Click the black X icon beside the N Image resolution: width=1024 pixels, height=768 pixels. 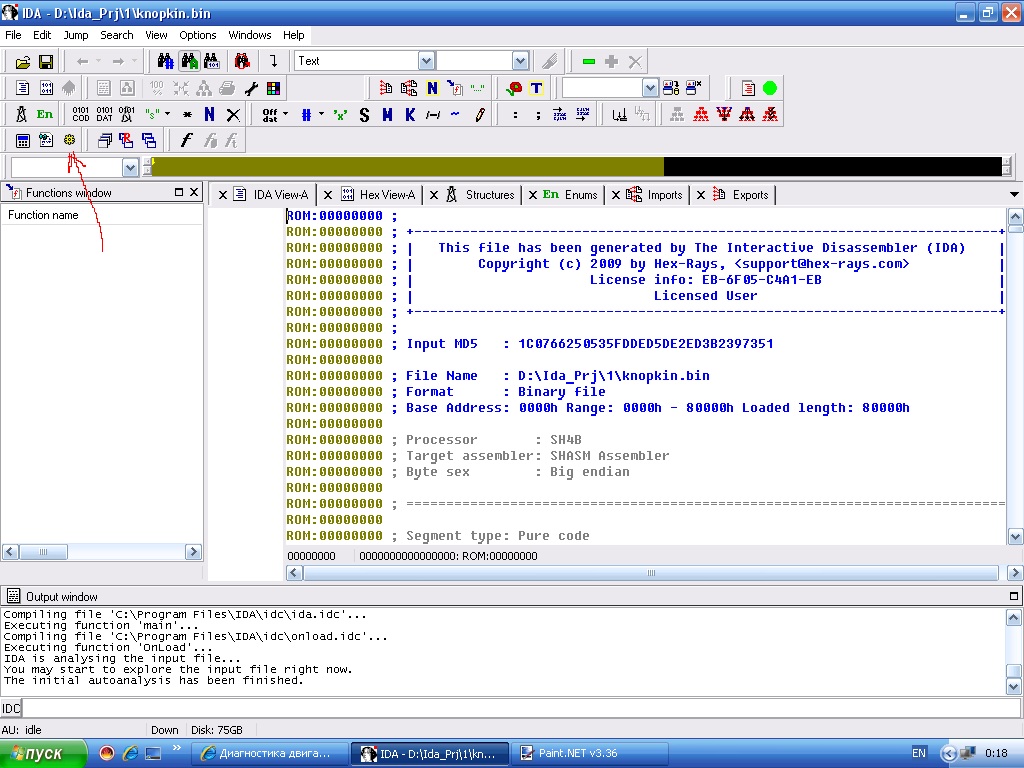point(233,115)
